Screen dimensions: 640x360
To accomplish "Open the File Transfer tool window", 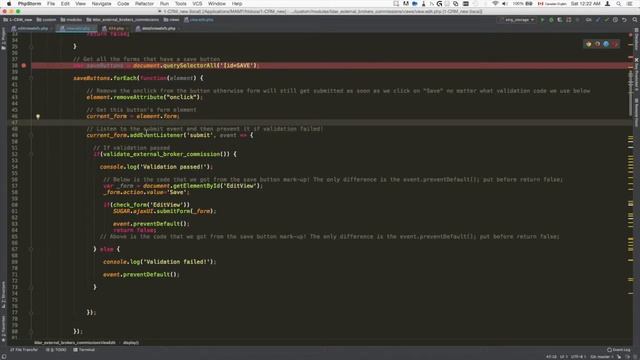I will 24,350.
